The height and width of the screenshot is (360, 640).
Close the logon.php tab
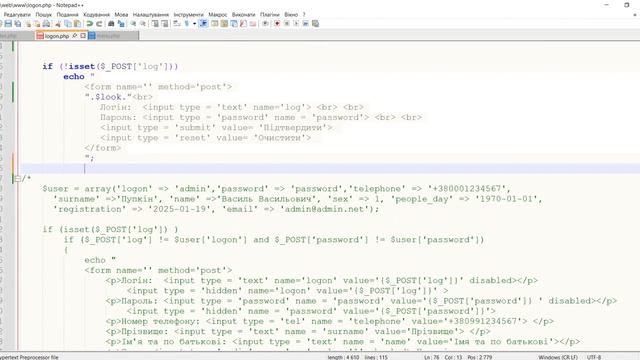point(83,36)
